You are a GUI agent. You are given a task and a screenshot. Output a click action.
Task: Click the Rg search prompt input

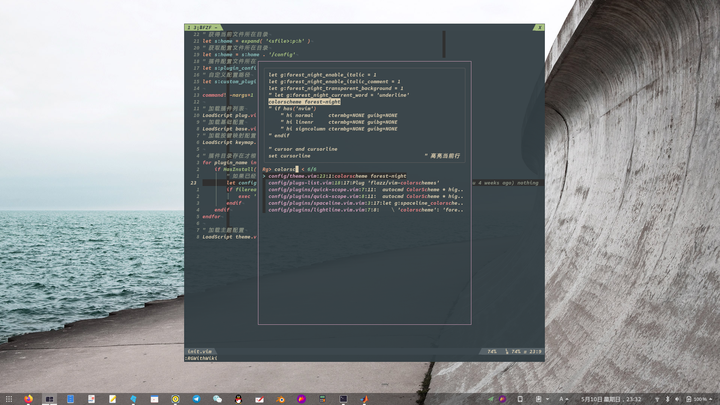285,169
